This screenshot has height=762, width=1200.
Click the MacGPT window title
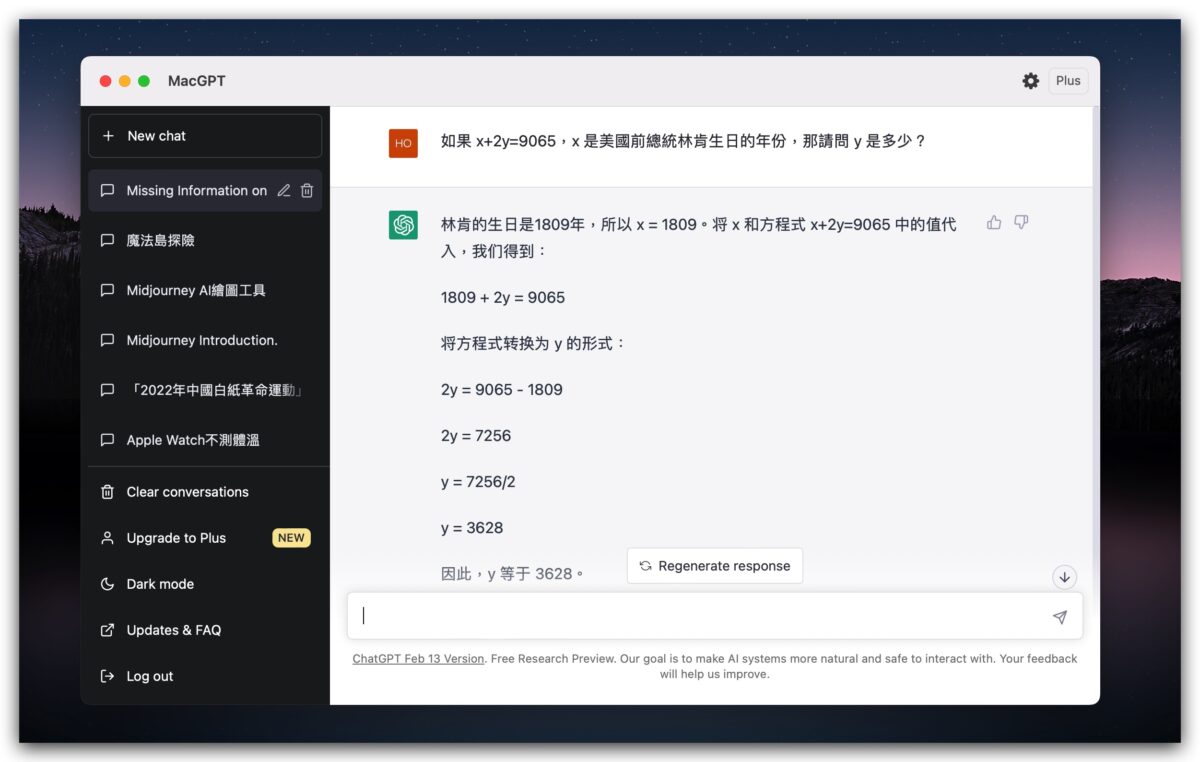(197, 81)
